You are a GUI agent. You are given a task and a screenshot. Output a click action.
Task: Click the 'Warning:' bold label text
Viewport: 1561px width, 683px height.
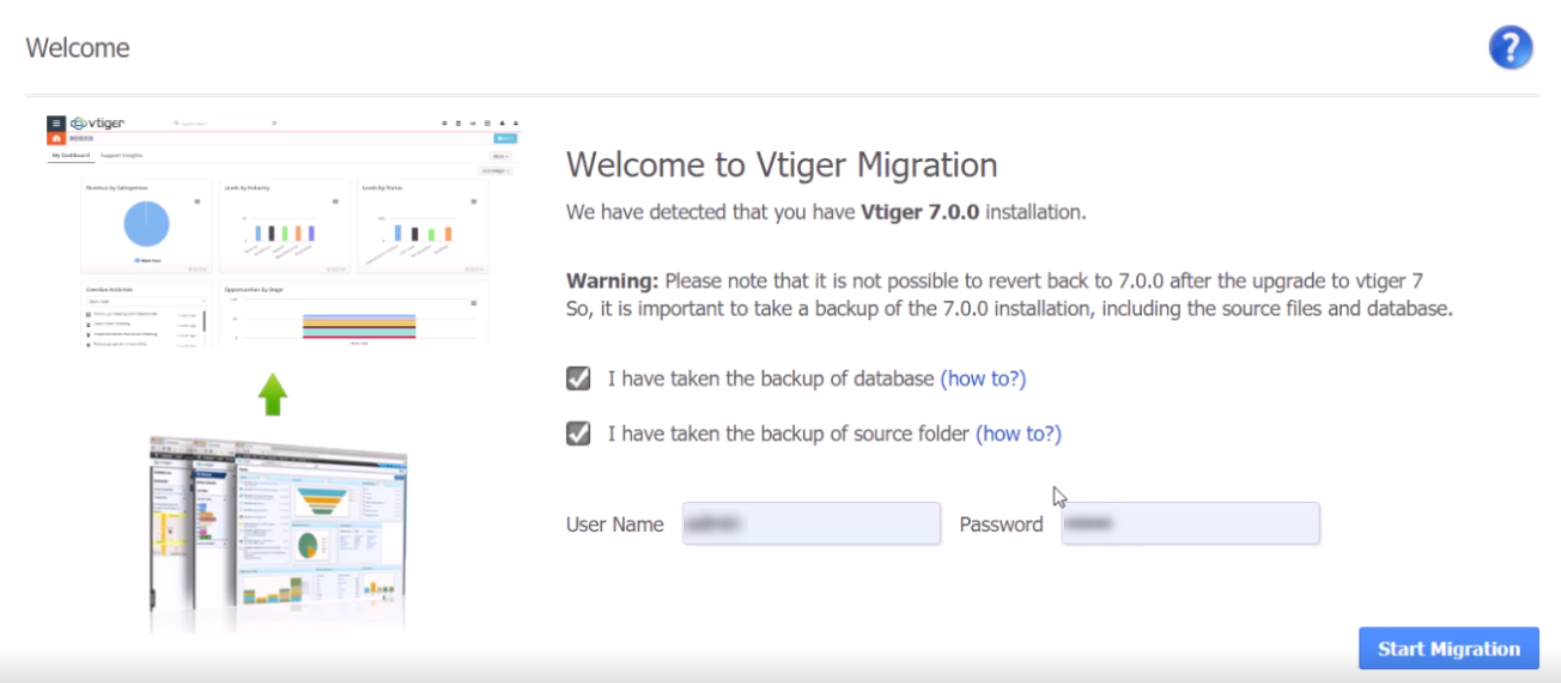click(x=612, y=280)
